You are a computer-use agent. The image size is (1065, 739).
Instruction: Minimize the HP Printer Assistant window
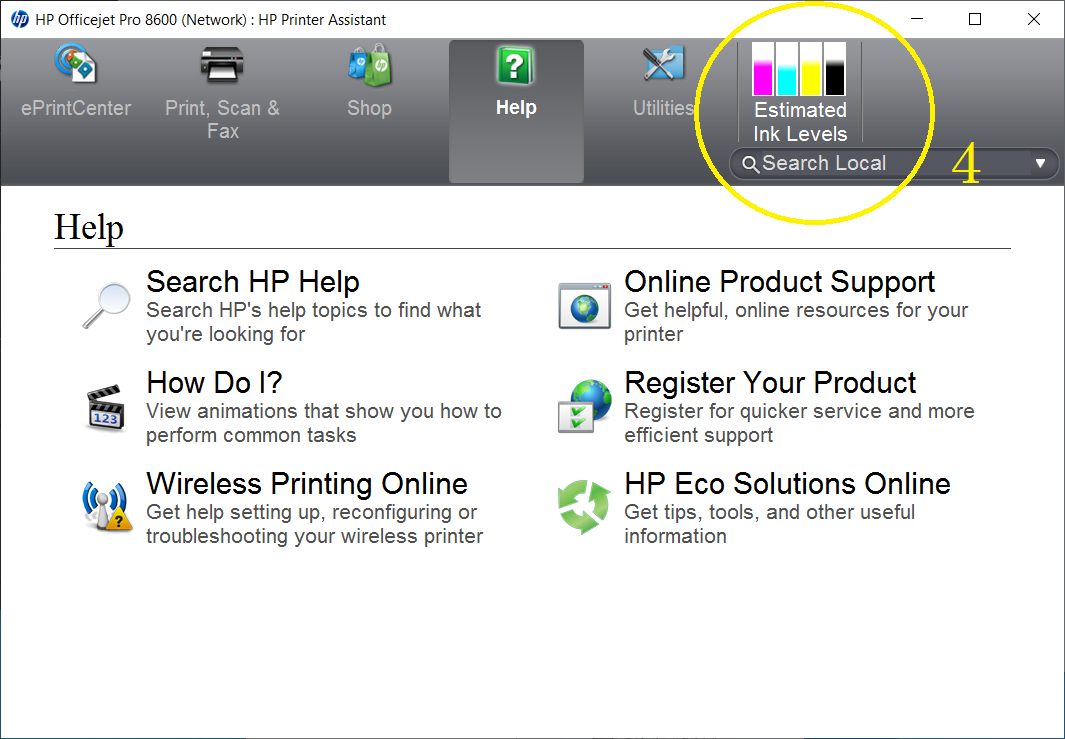(916, 19)
